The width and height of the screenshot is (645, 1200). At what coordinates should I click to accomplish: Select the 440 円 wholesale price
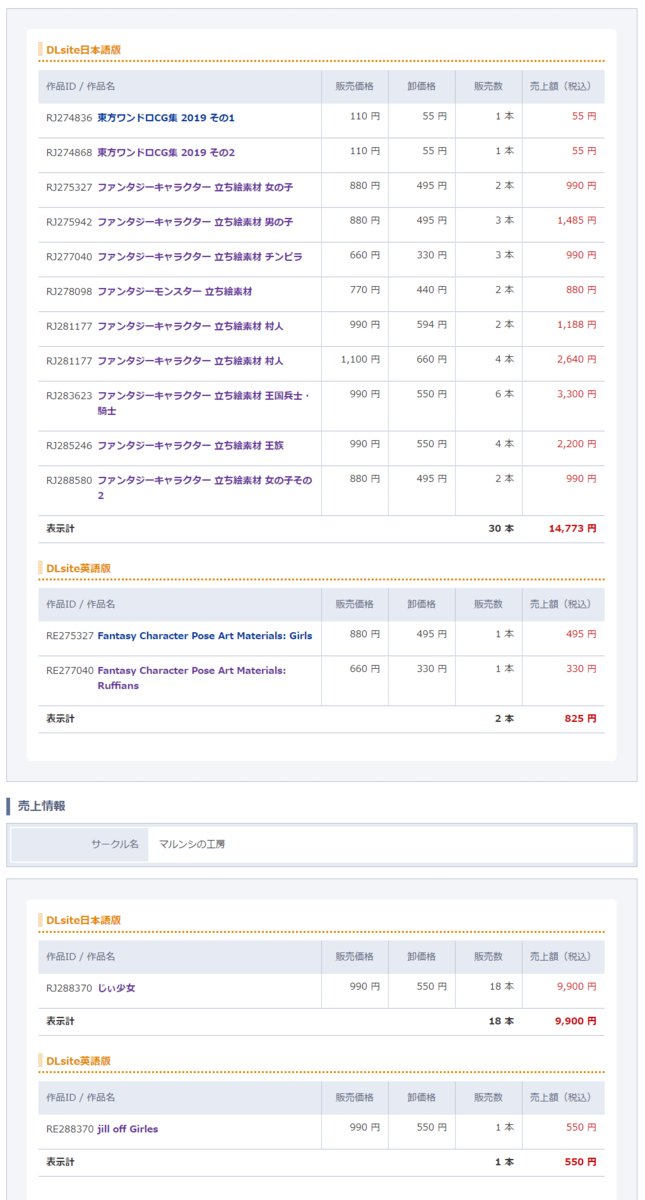[x=432, y=290]
